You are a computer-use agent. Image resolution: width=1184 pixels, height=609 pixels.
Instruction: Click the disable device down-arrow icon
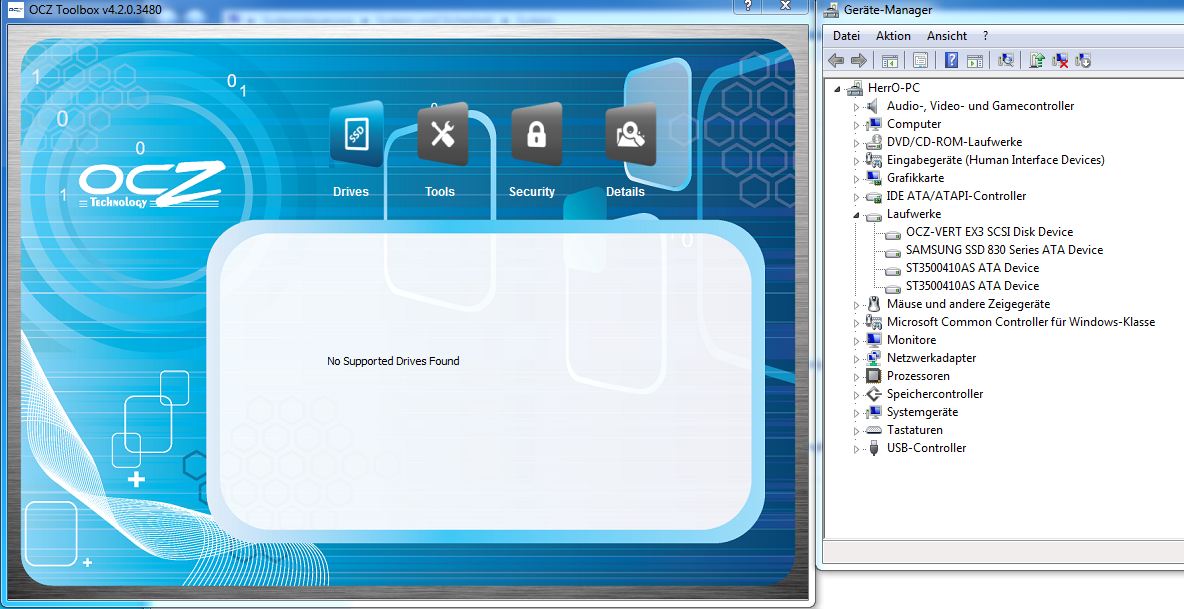pos(1083,60)
